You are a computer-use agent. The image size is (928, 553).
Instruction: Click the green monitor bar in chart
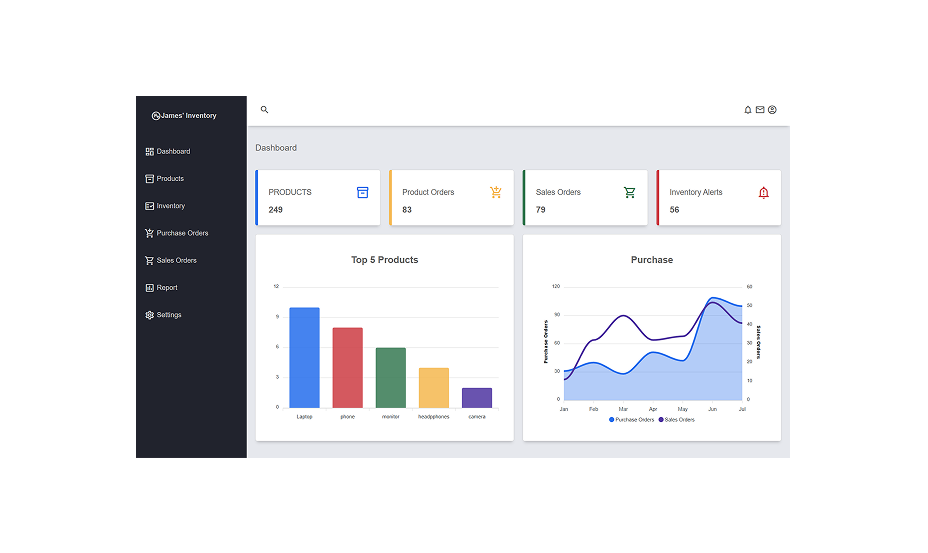click(391, 378)
